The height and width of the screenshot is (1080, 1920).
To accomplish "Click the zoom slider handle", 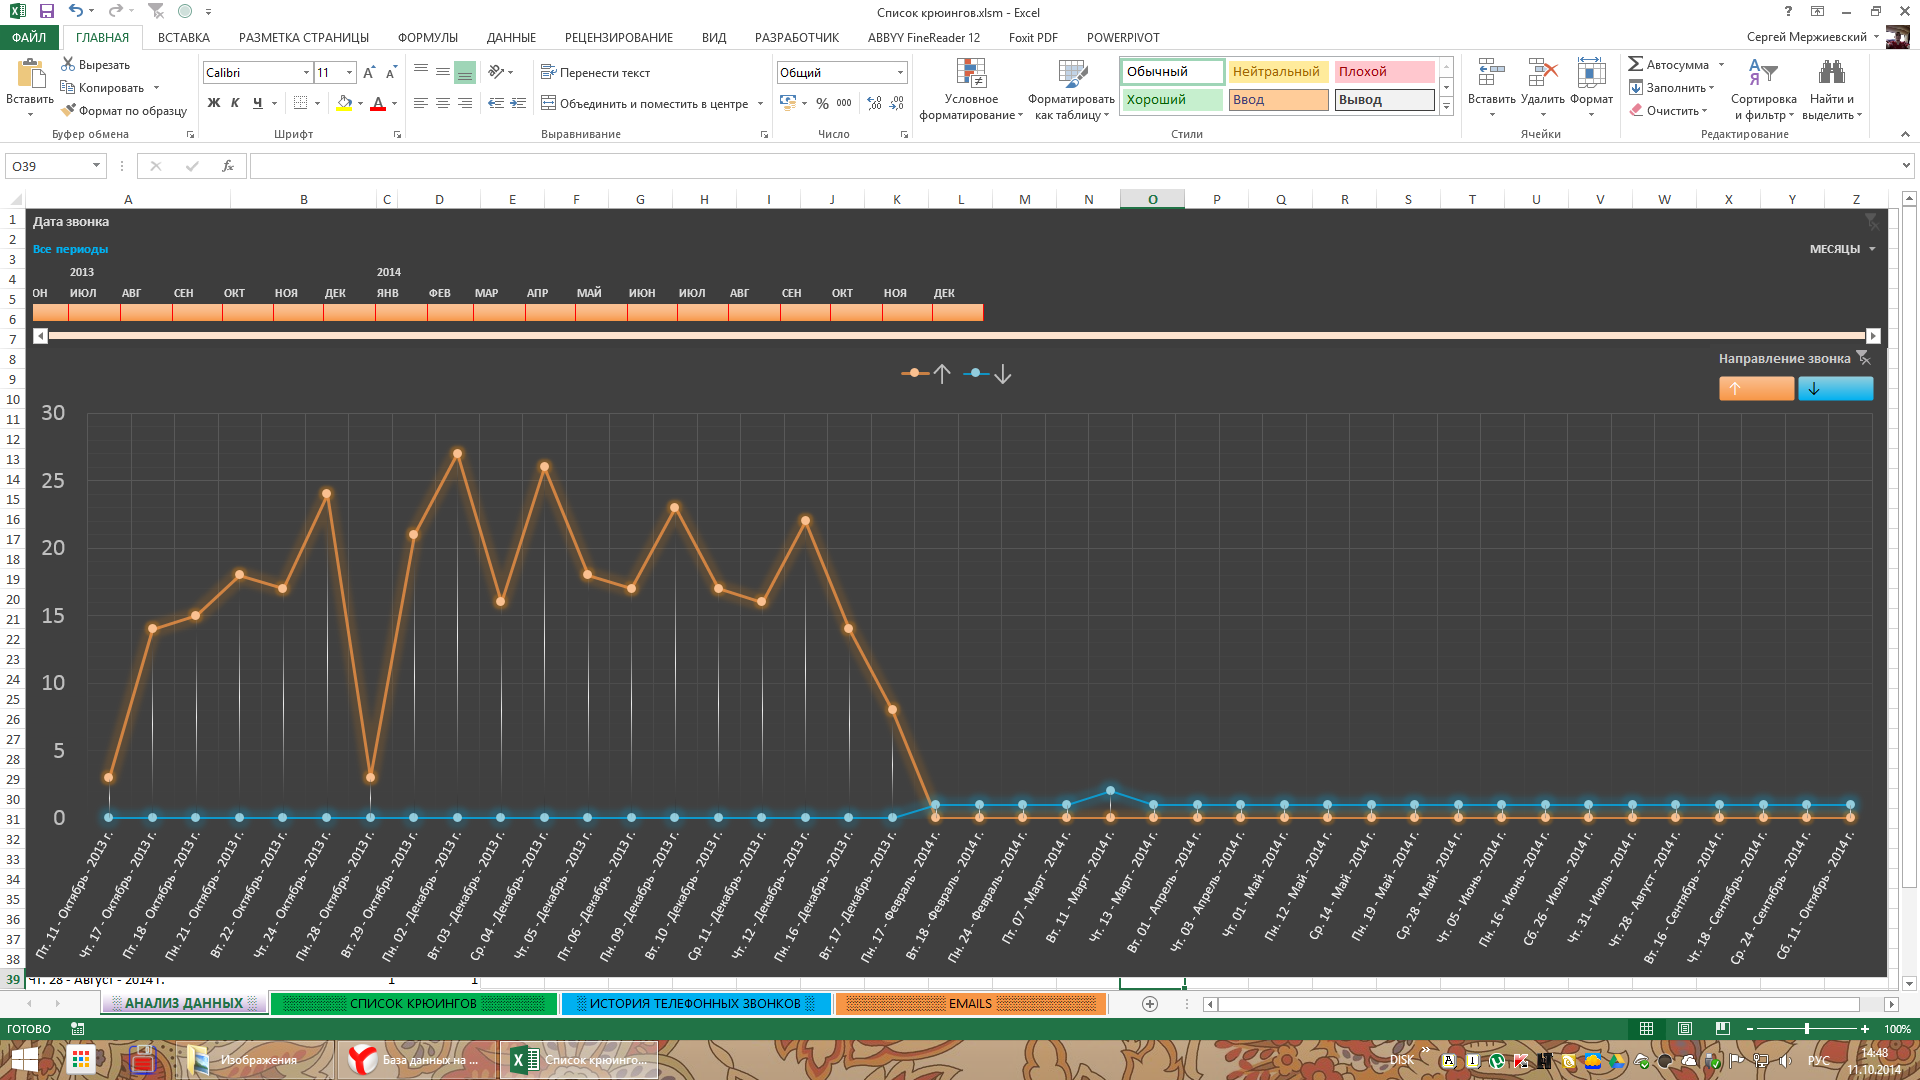I will pos(1806,1028).
